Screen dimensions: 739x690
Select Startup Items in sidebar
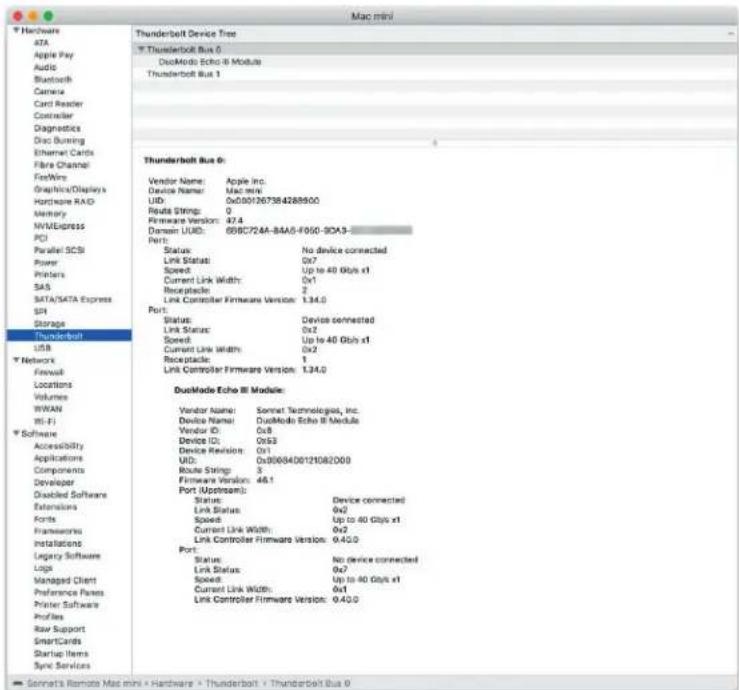point(61,653)
